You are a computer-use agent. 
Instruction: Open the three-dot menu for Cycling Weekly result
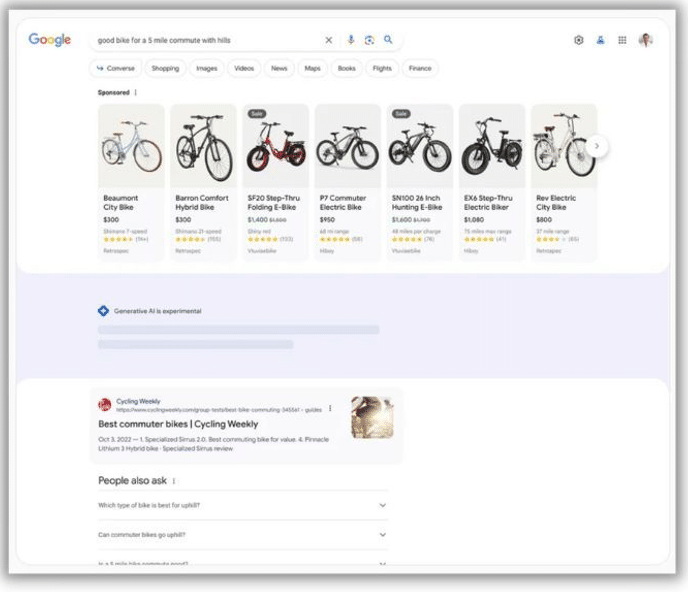coord(330,409)
